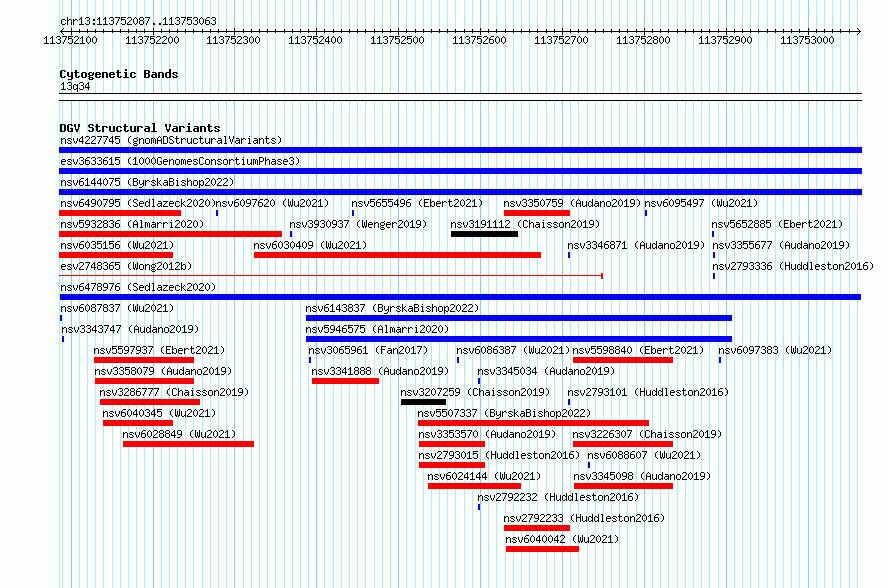Select the blue bar for nsv6478976 (Sedlazeck2020)
This screenshot has height=588, width=890.
click(x=460, y=297)
